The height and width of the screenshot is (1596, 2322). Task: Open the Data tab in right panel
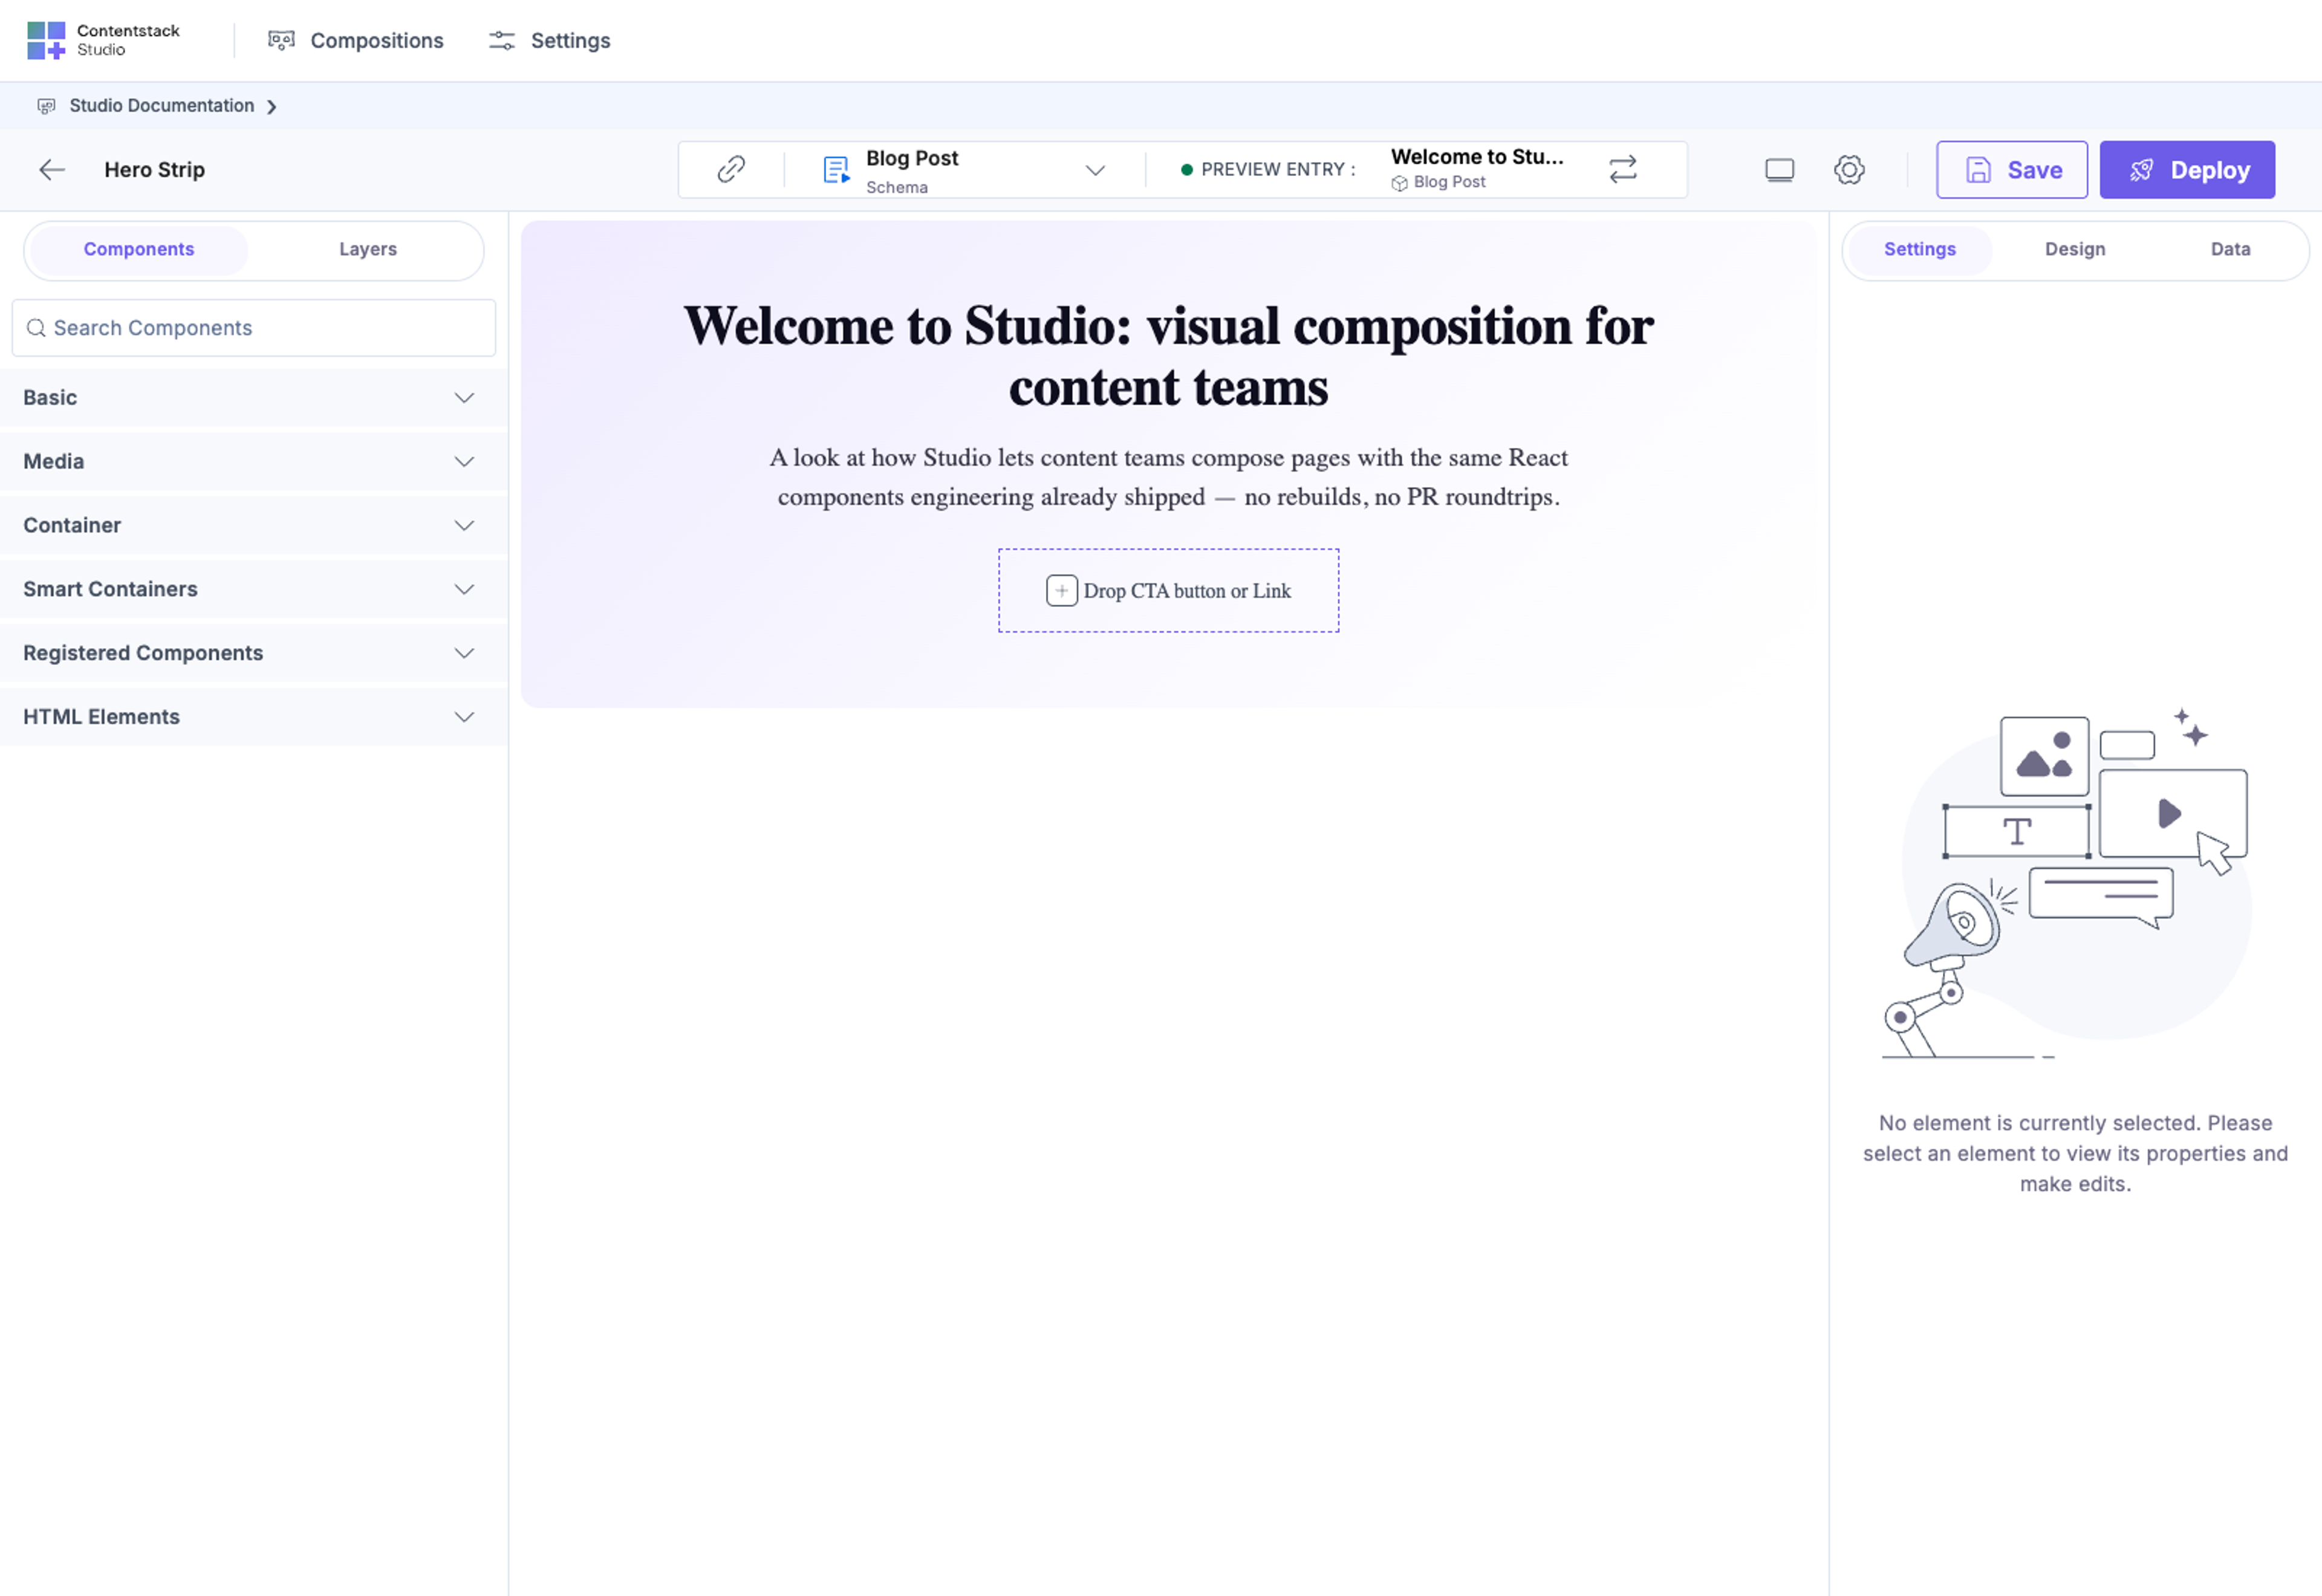click(2230, 250)
